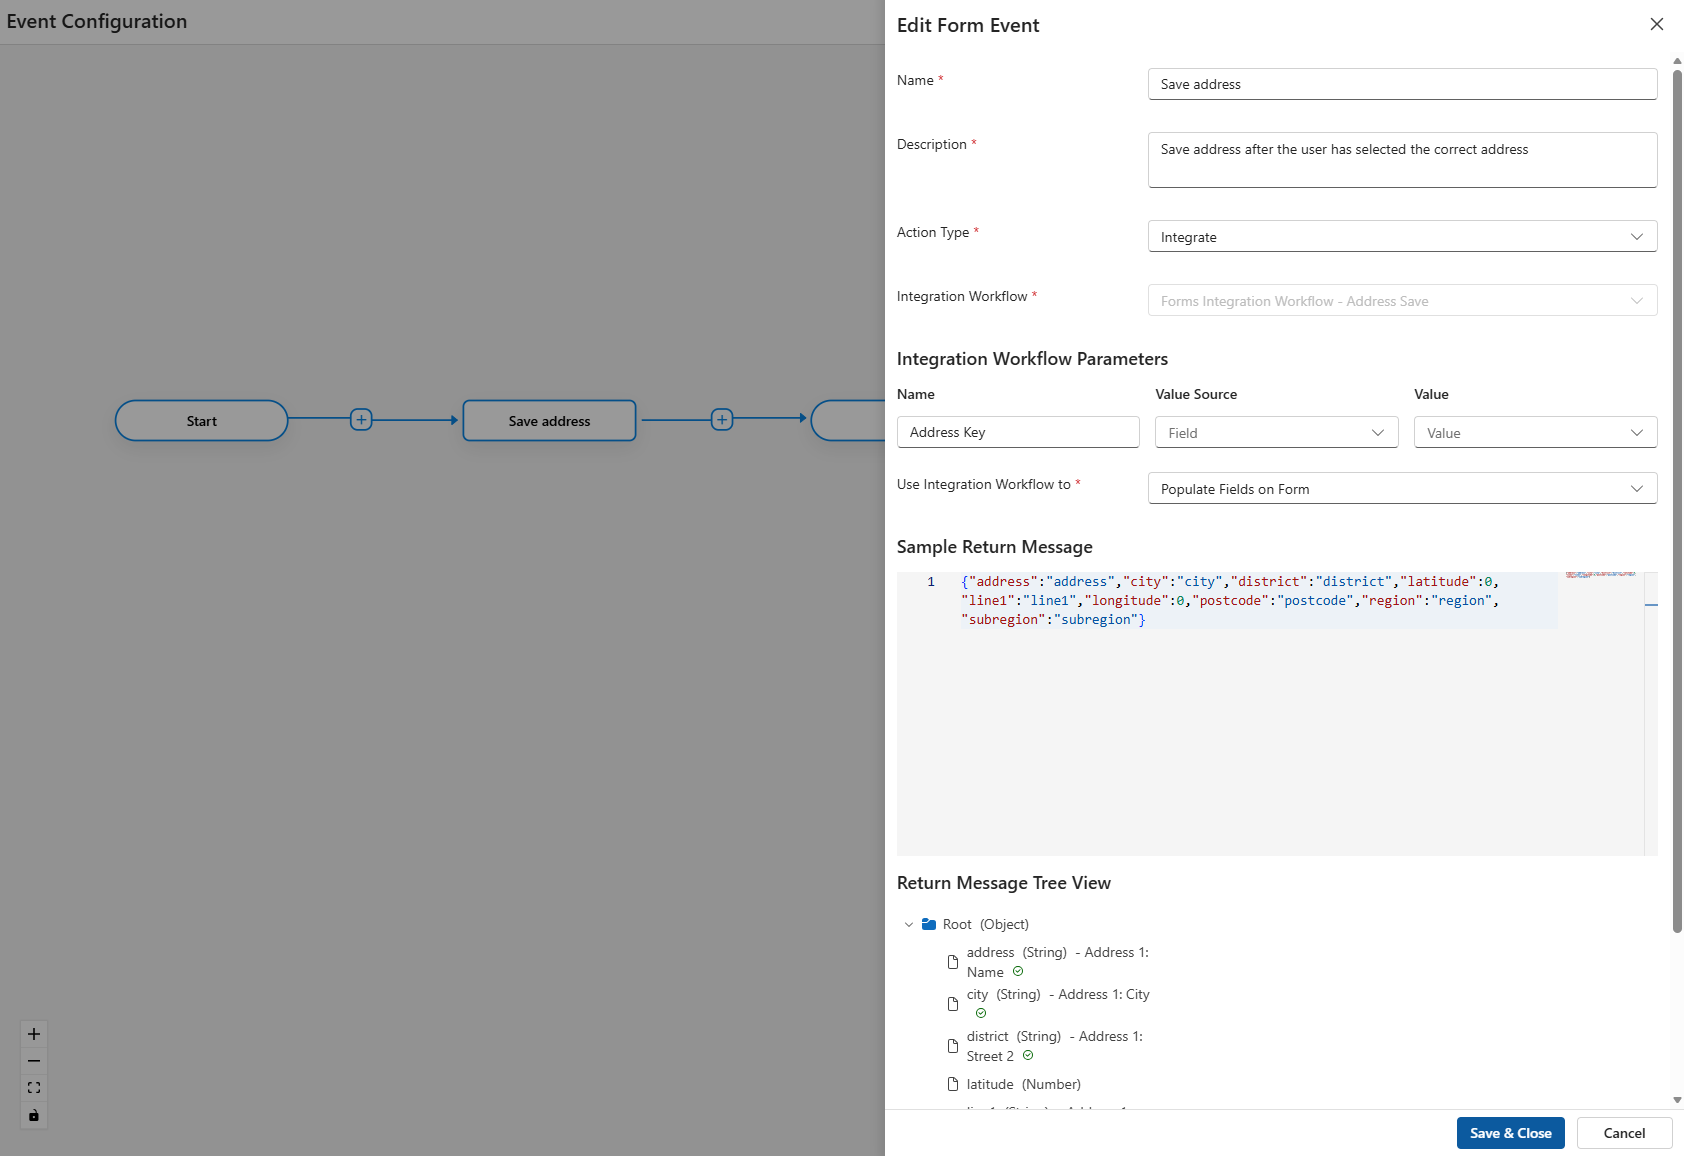1684x1156 pixels.
Task: Click Save & Close button
Action: click(1510, 1133)
